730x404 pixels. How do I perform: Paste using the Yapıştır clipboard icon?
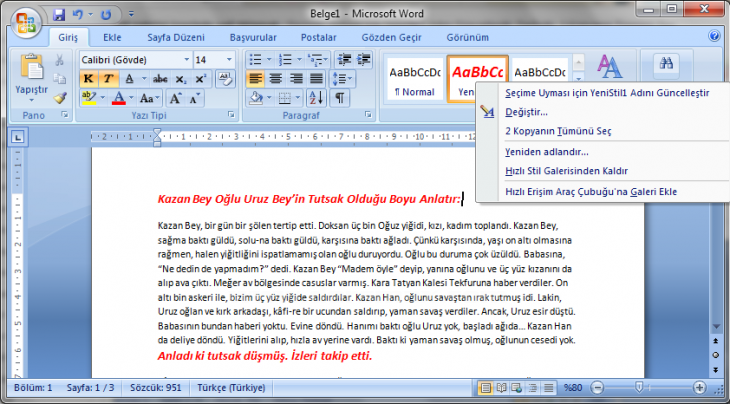click(x=32, y=67)
